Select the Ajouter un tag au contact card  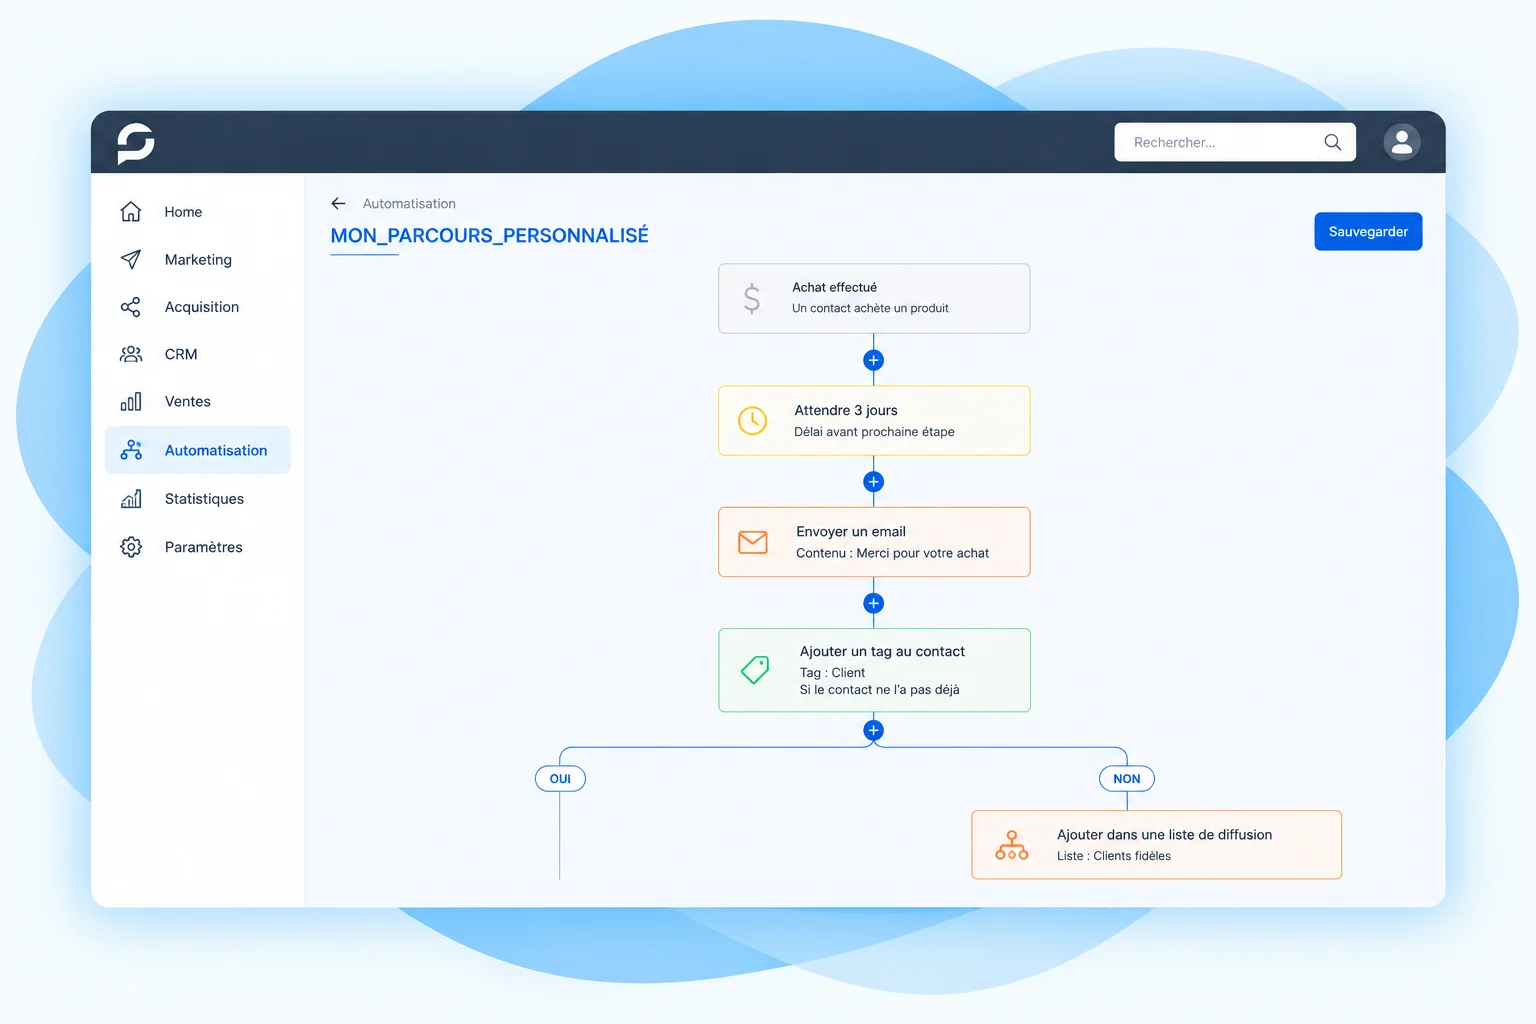click(x=874, y=670)
